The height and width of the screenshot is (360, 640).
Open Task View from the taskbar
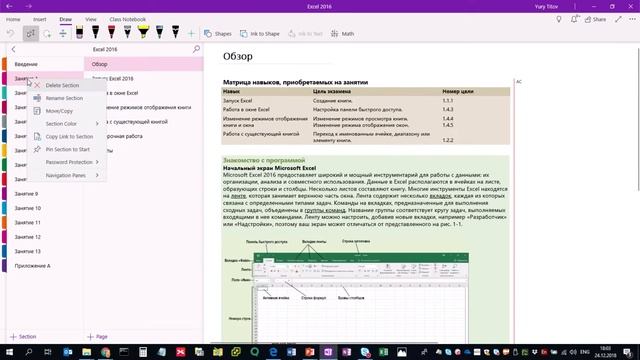click(x=47, y=352)
